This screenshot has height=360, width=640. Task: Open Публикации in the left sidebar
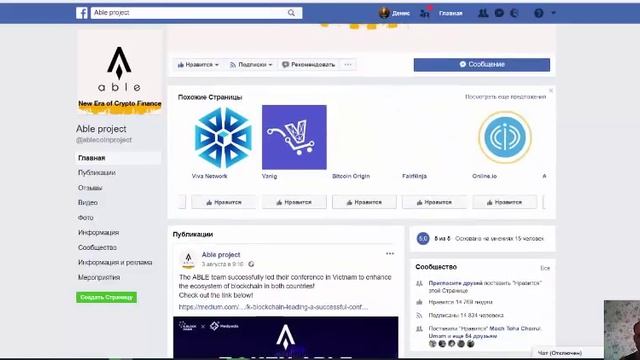coord(97,173)
